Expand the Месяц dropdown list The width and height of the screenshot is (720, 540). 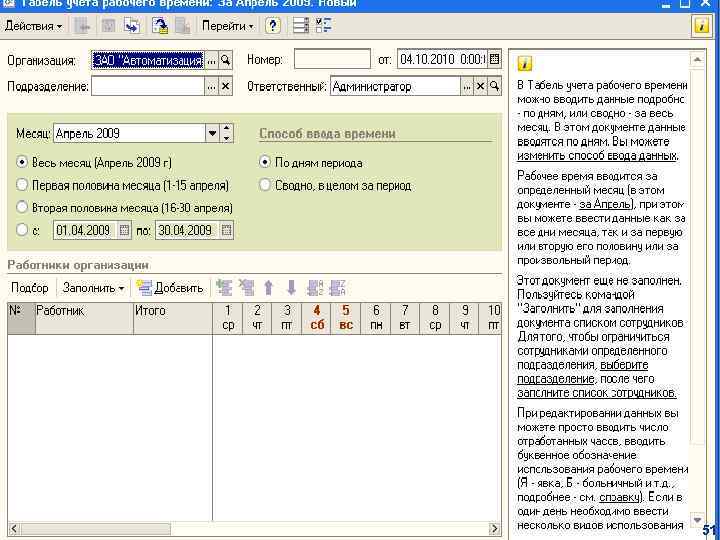click(212, 133)
